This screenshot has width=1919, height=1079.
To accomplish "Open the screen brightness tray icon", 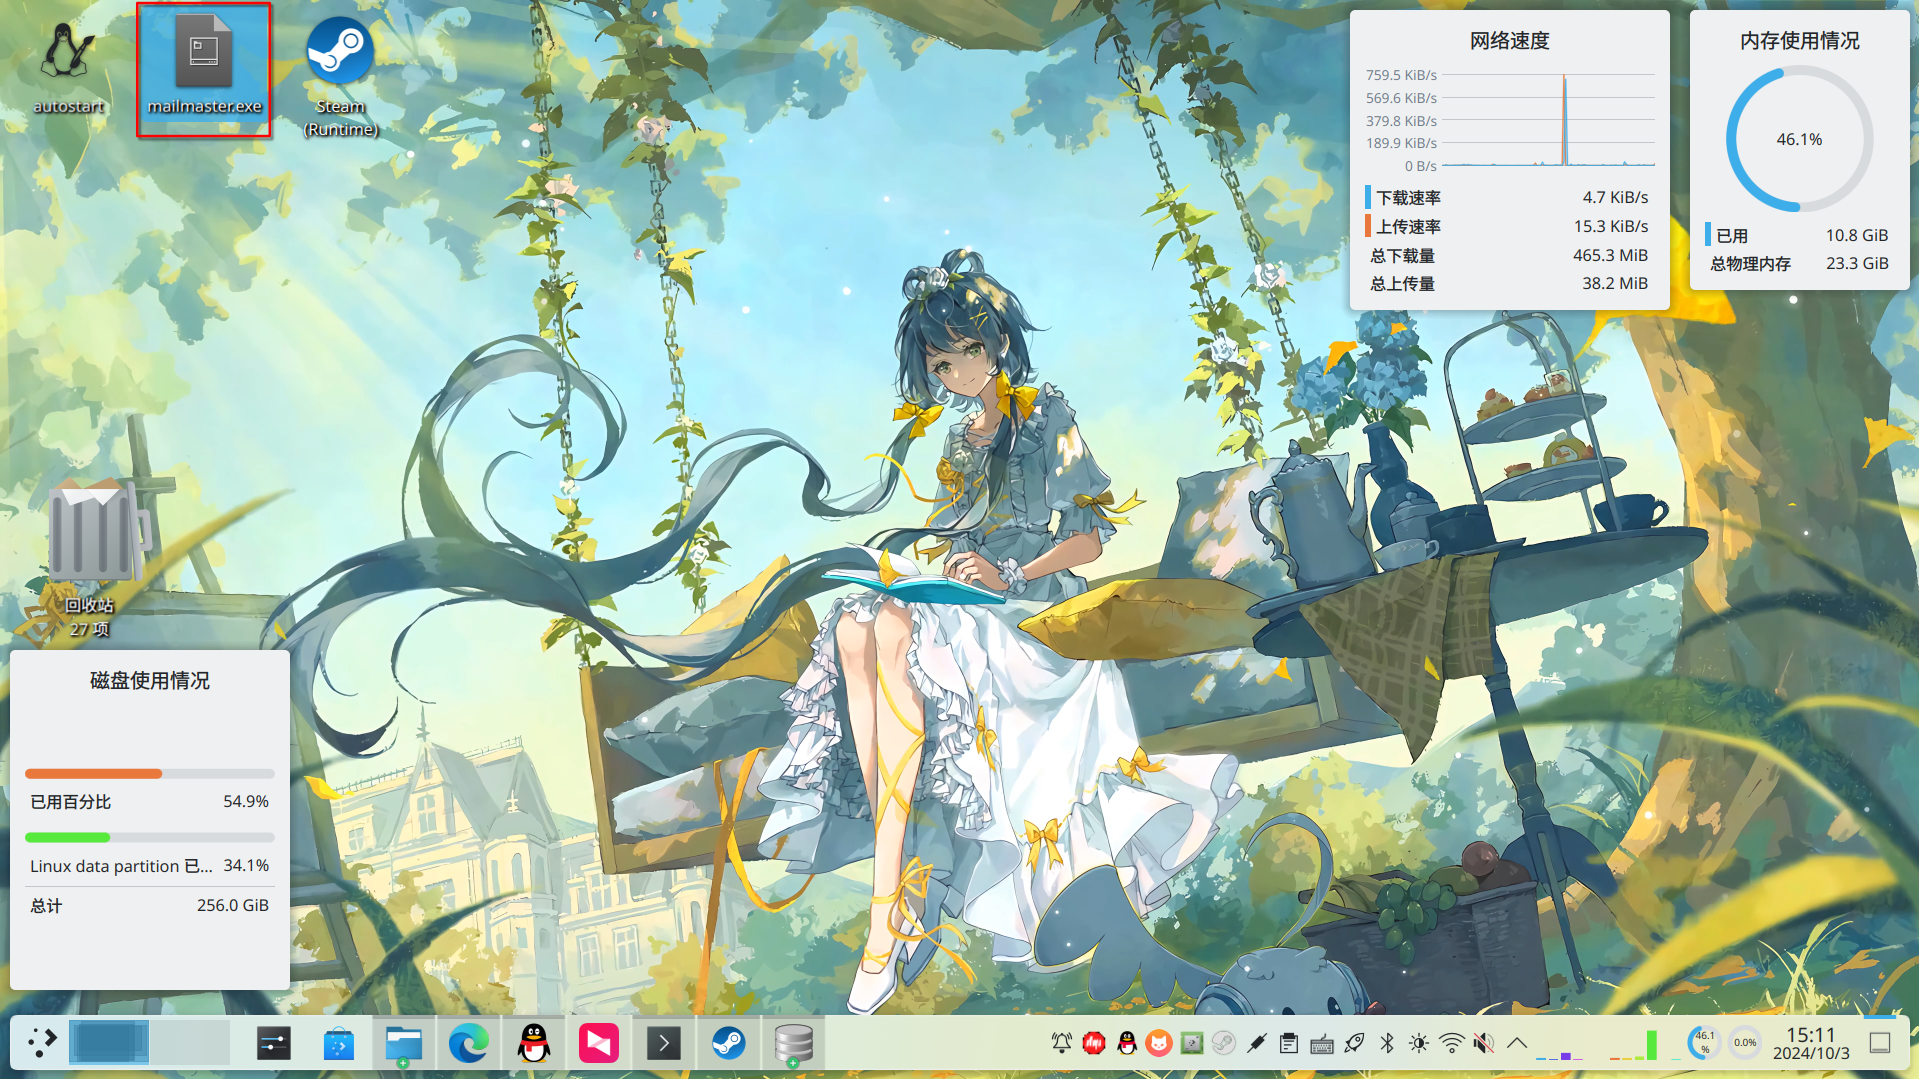I will 1419,1044.
